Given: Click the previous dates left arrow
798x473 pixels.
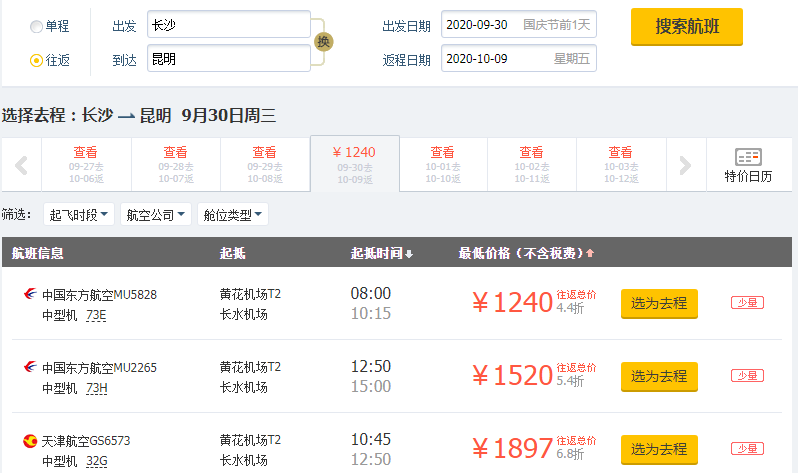Looking at the screenshot, I should pyautogui.click(x=20, y=165).
